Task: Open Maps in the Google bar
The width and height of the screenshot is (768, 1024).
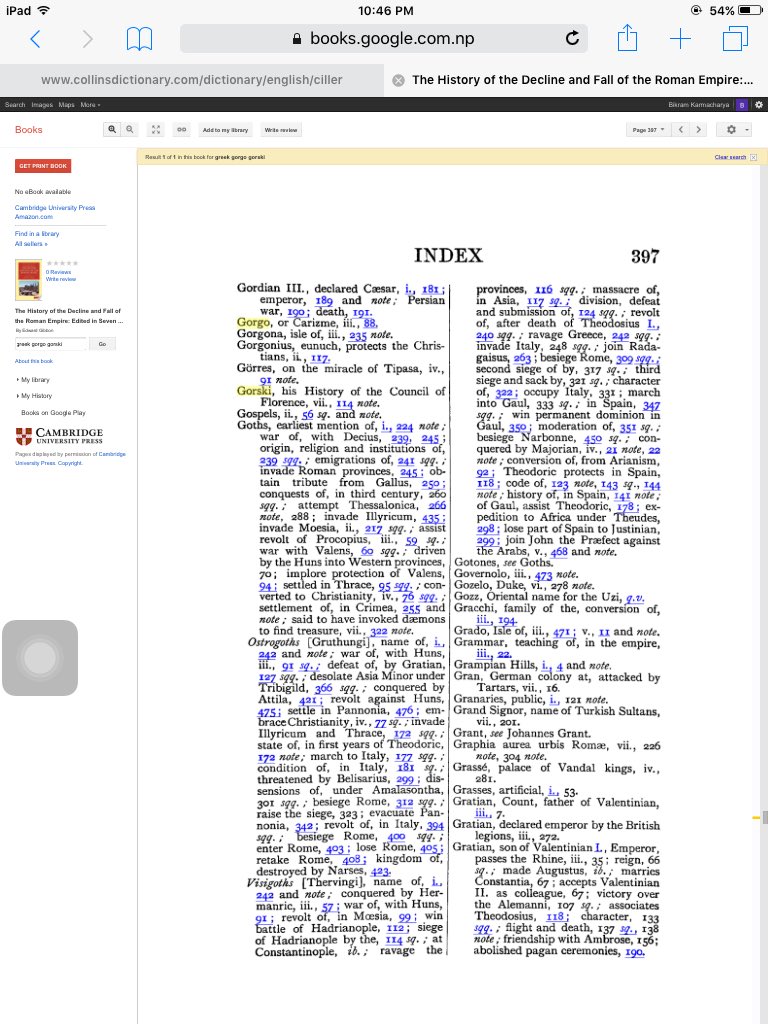Action: [x=66, y=104]
